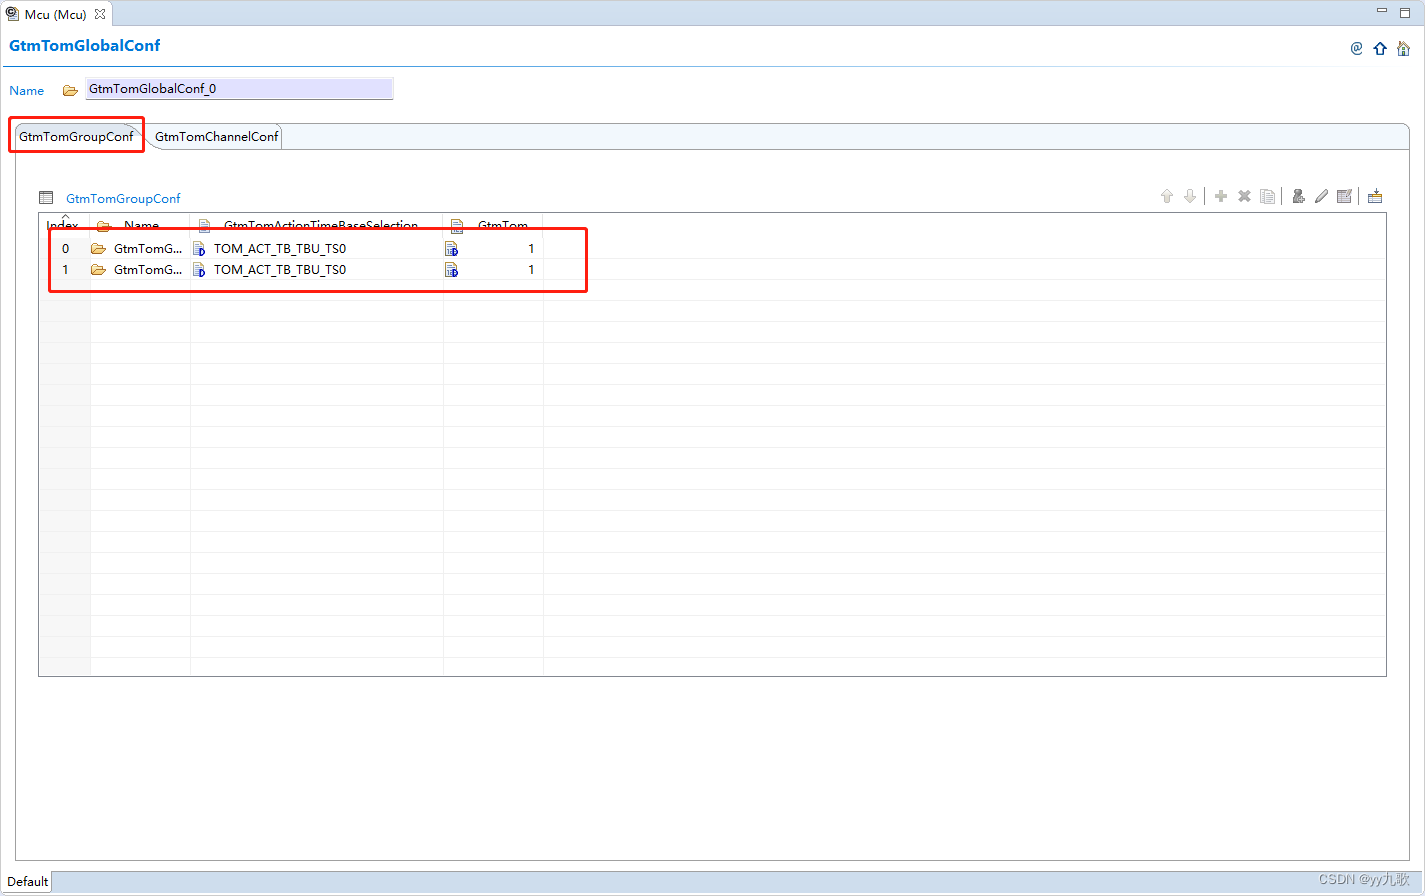Click the Name column header
The width and height of the screenshot is (1425, 896).
click(141, 224)
